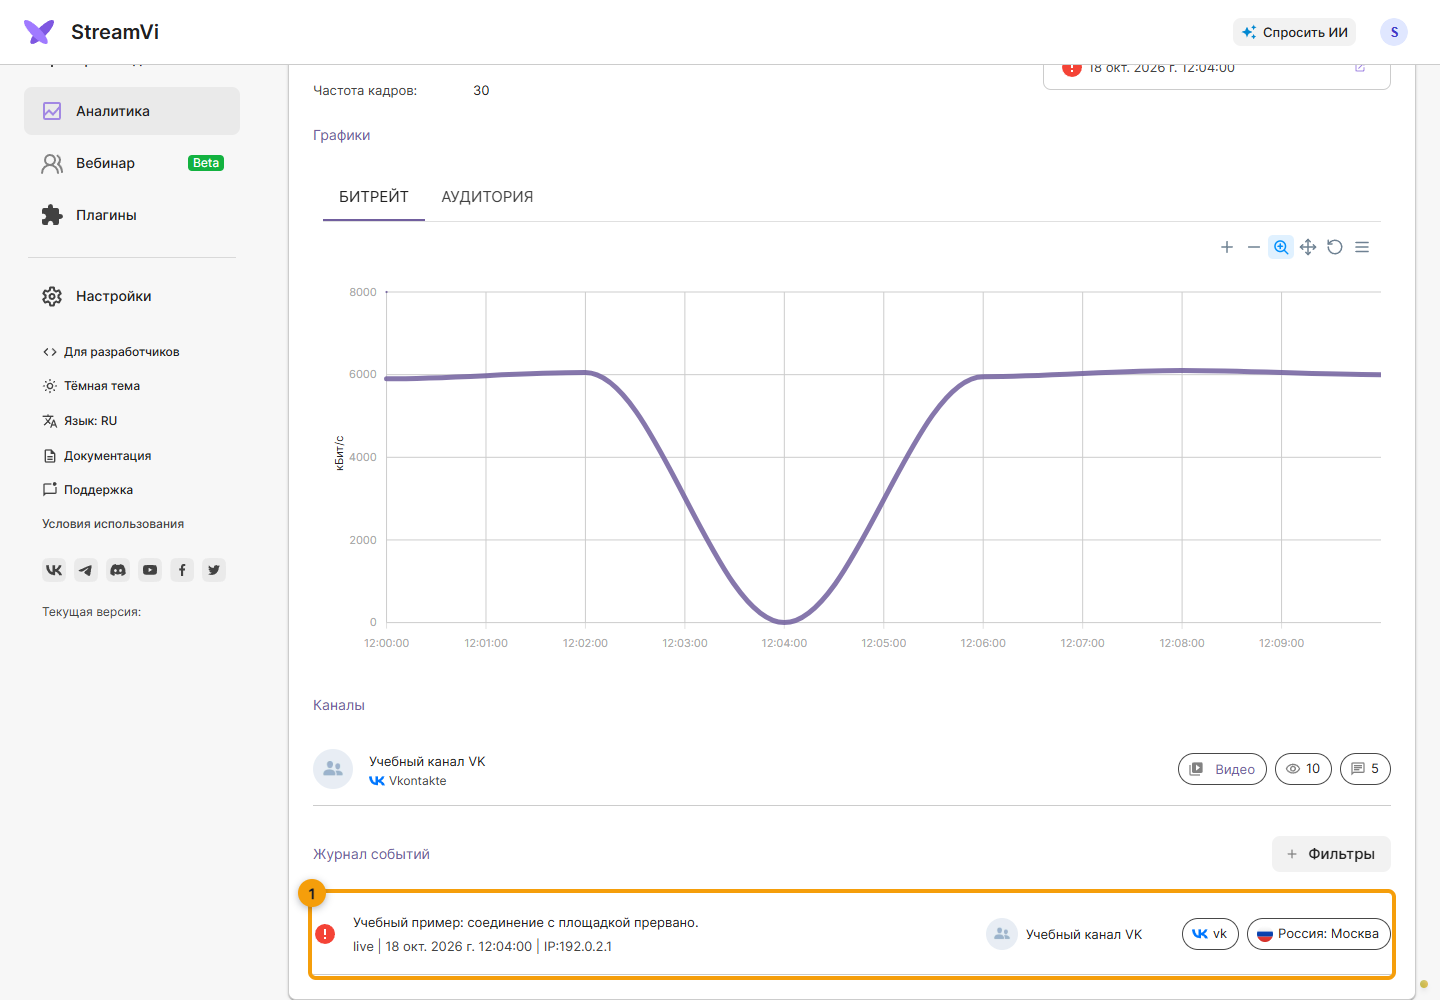Click the channel avatar in the Каналы section
Viewport: 1440px width, 1000px height.
(333, 769)
